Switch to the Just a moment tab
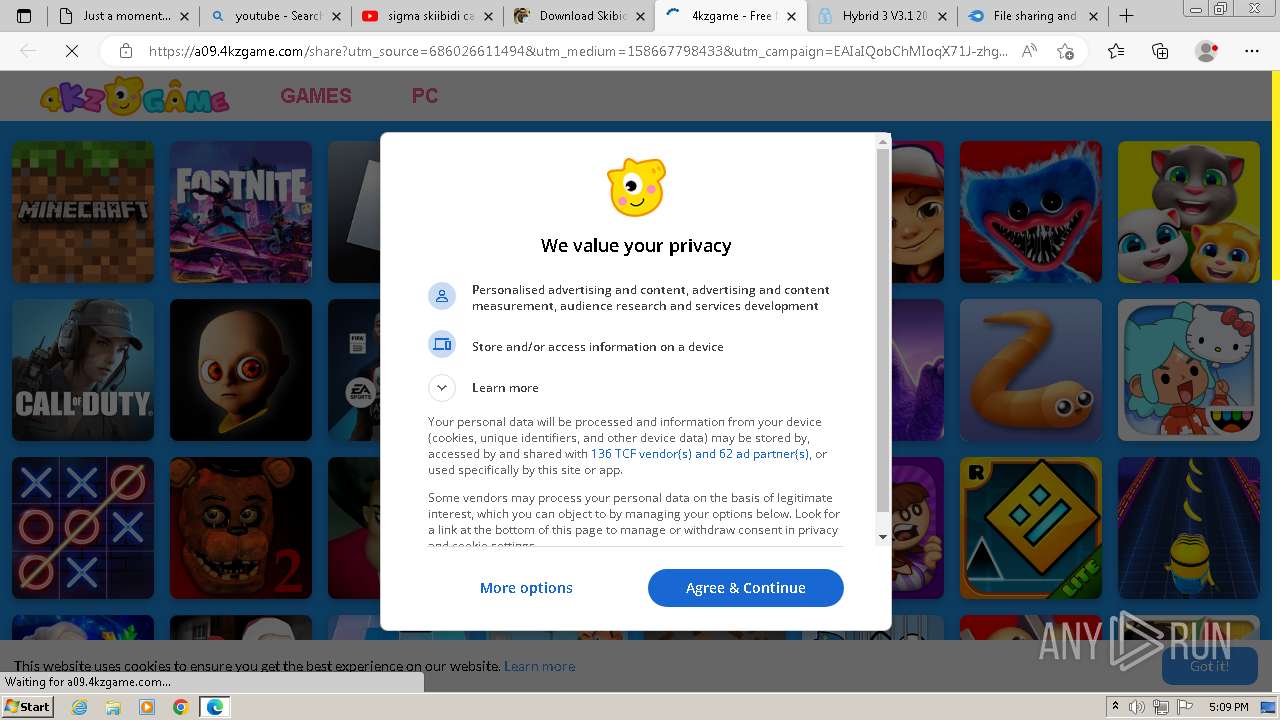 [x=123, y=16]
